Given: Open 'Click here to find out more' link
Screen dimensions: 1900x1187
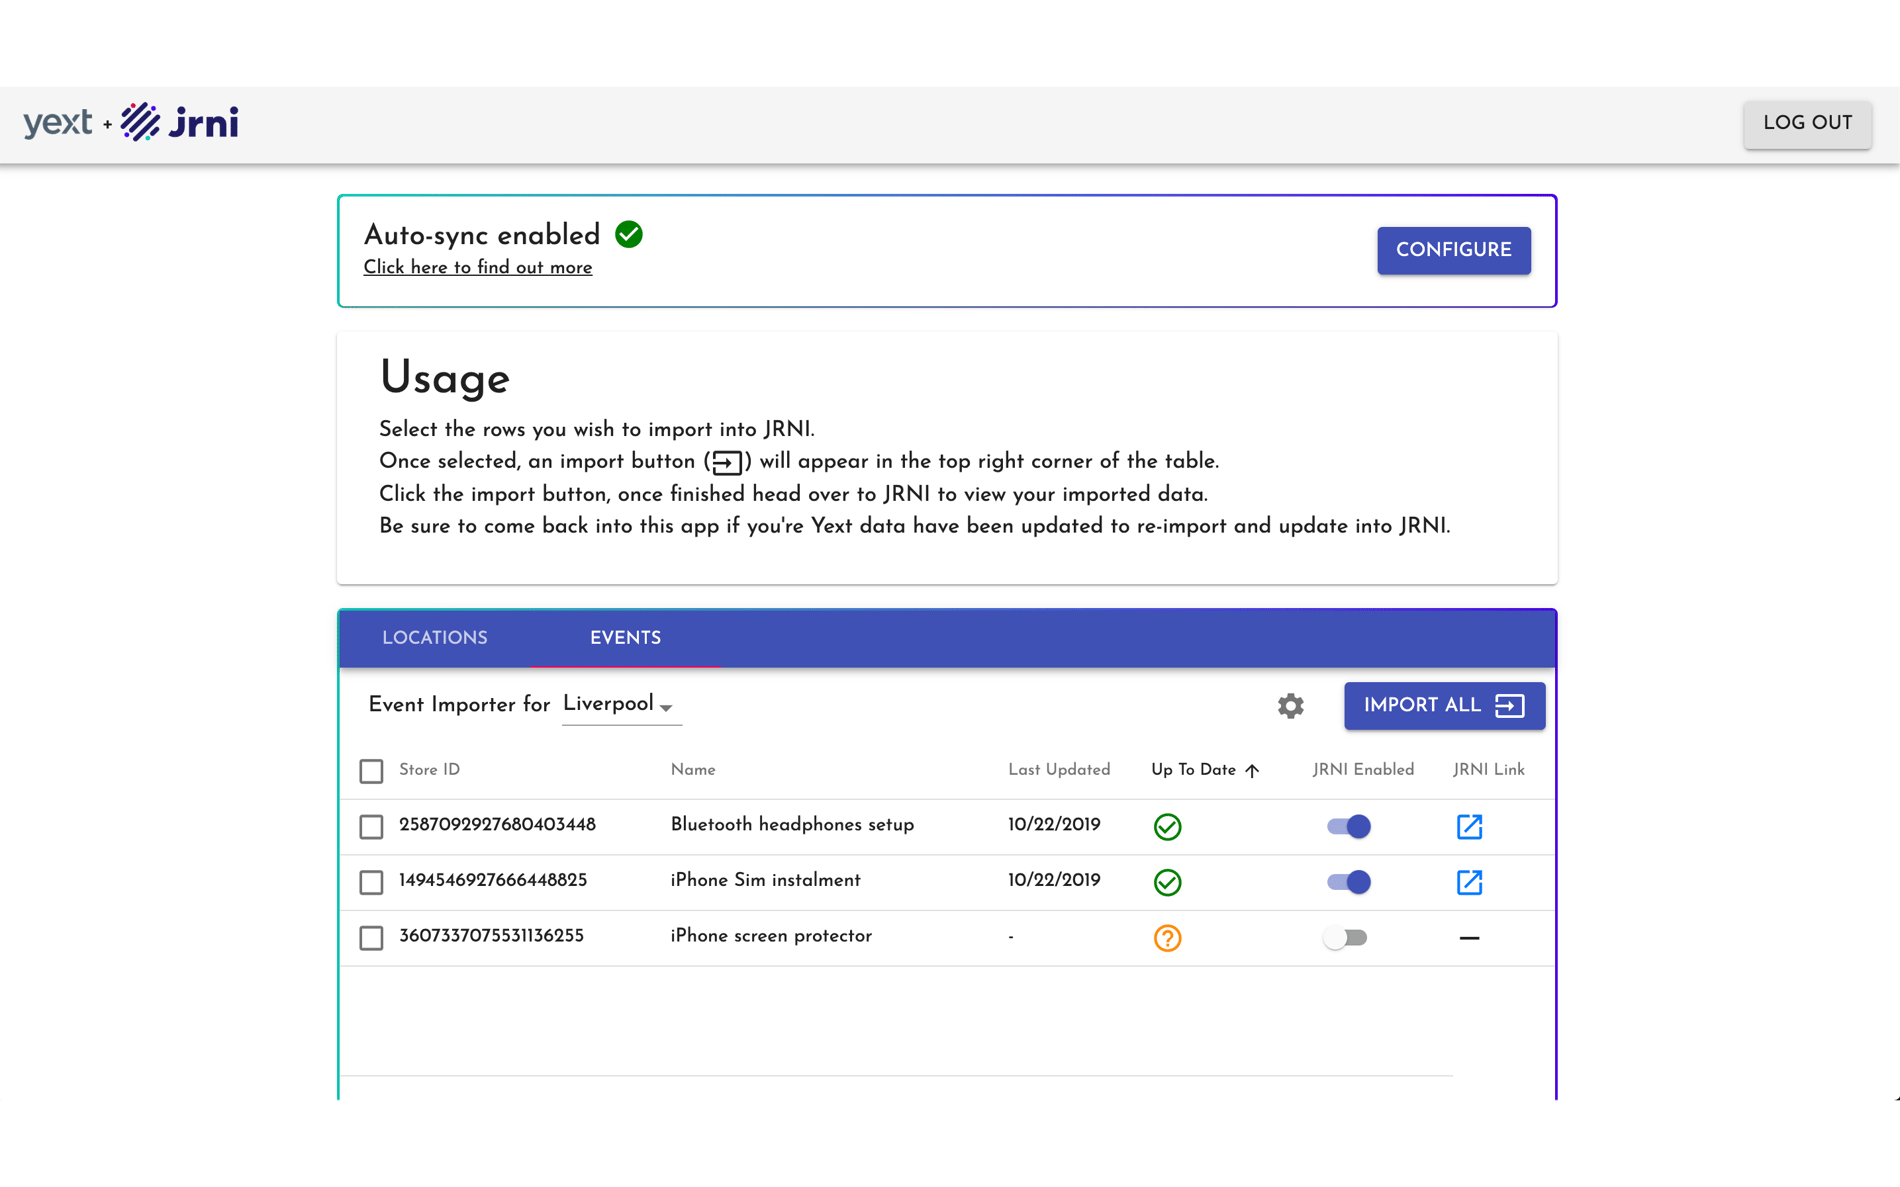Looking at the screenshot, I should (478, 268).
